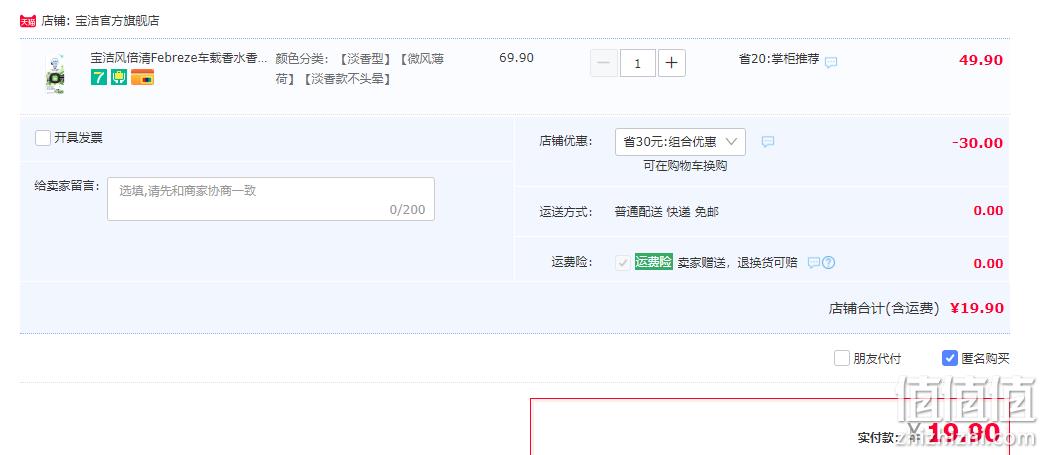Click the Tmall logo icon beside 店铺

click(27, 21)
